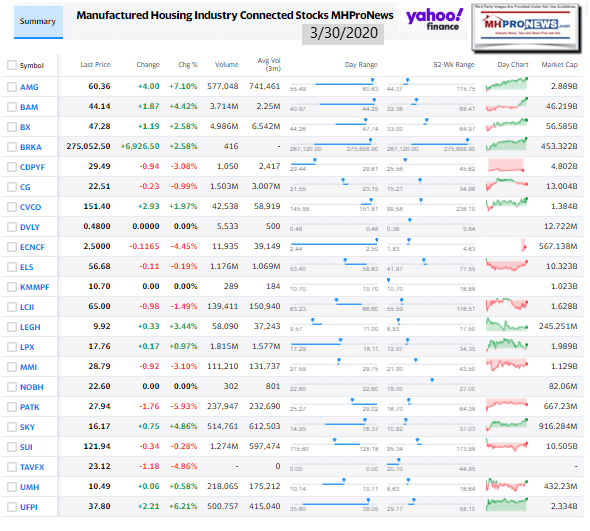Click the LPX day chart sparkline

tap(506, 344)
